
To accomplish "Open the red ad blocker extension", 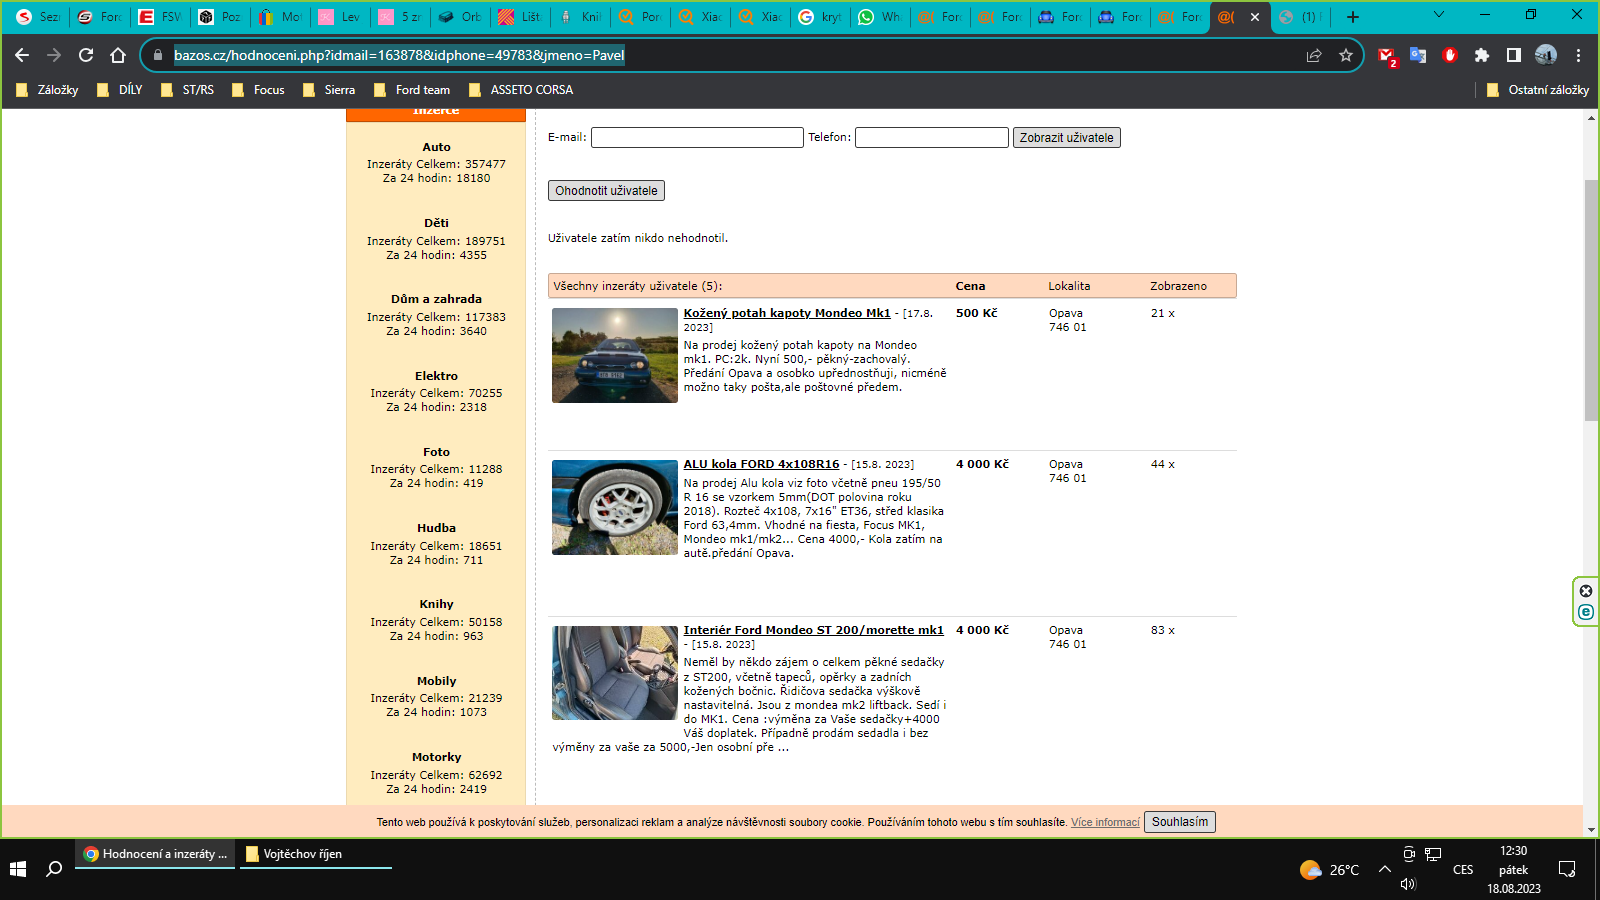I will point(1450,55).
